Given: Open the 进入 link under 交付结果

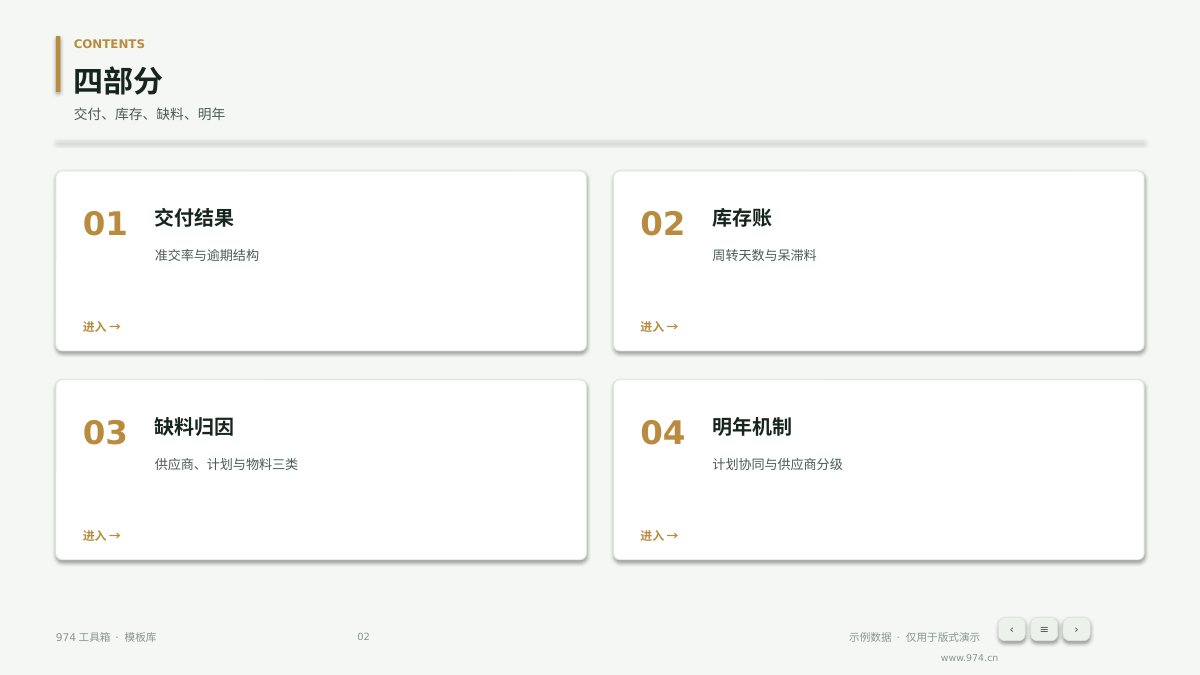Looking at the screenshot, I should click(x=101, y=327).
